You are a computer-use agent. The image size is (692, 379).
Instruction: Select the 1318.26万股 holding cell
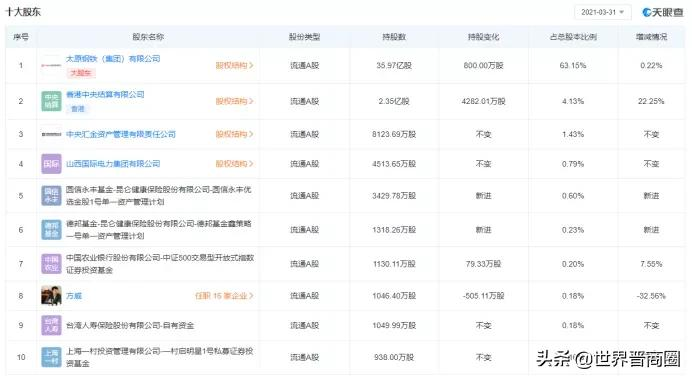pos(394,229)
